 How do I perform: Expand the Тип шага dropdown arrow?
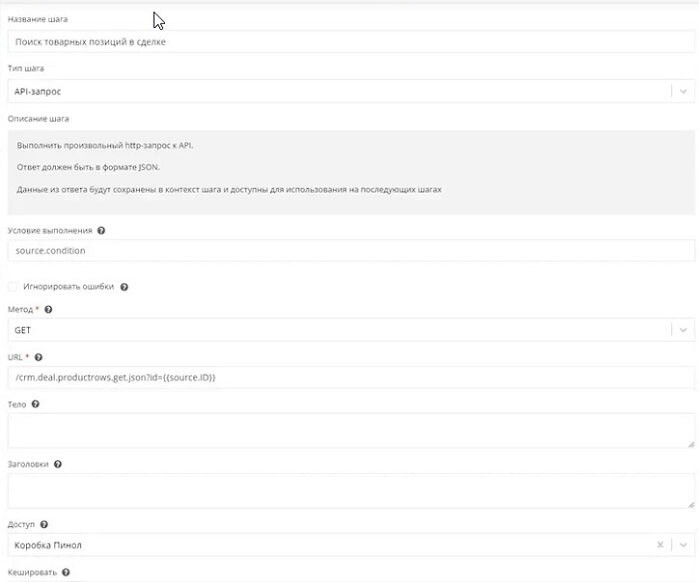click(x=683, y=91)
